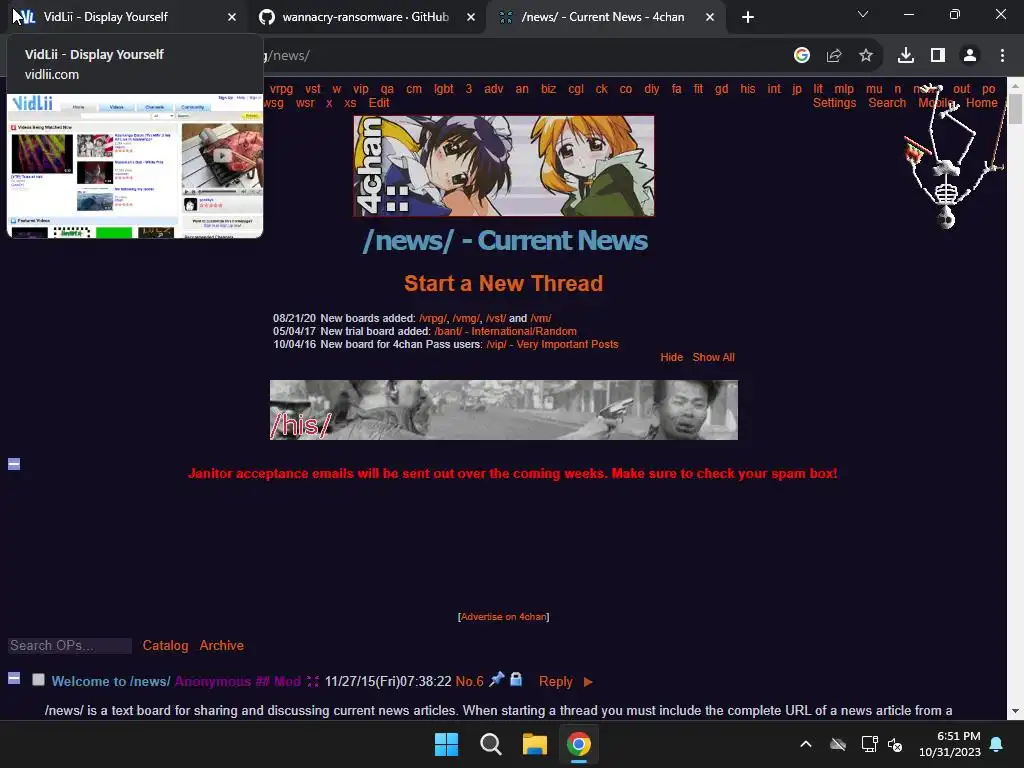Click Show All announcements
This screenshot has height=768, width=1024.
tap(713, 357)
